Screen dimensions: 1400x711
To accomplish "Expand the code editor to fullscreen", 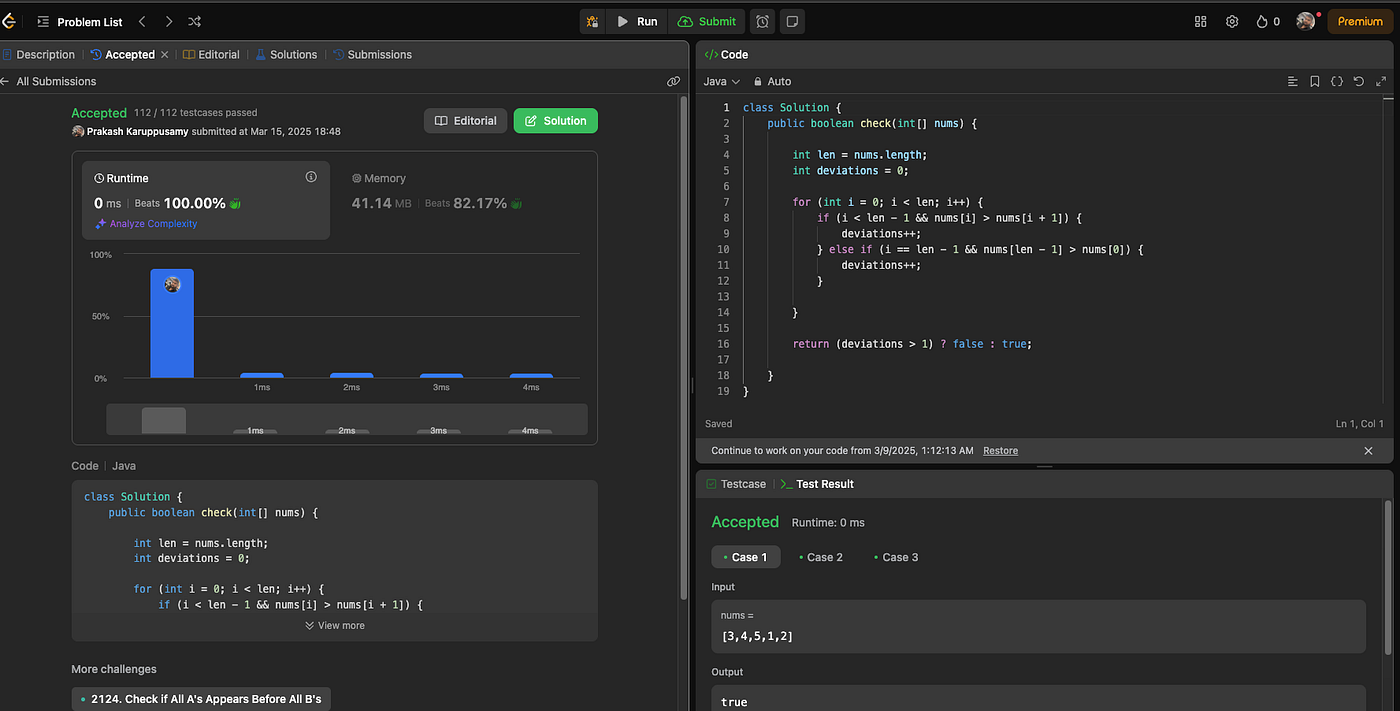I will 1382,81.
